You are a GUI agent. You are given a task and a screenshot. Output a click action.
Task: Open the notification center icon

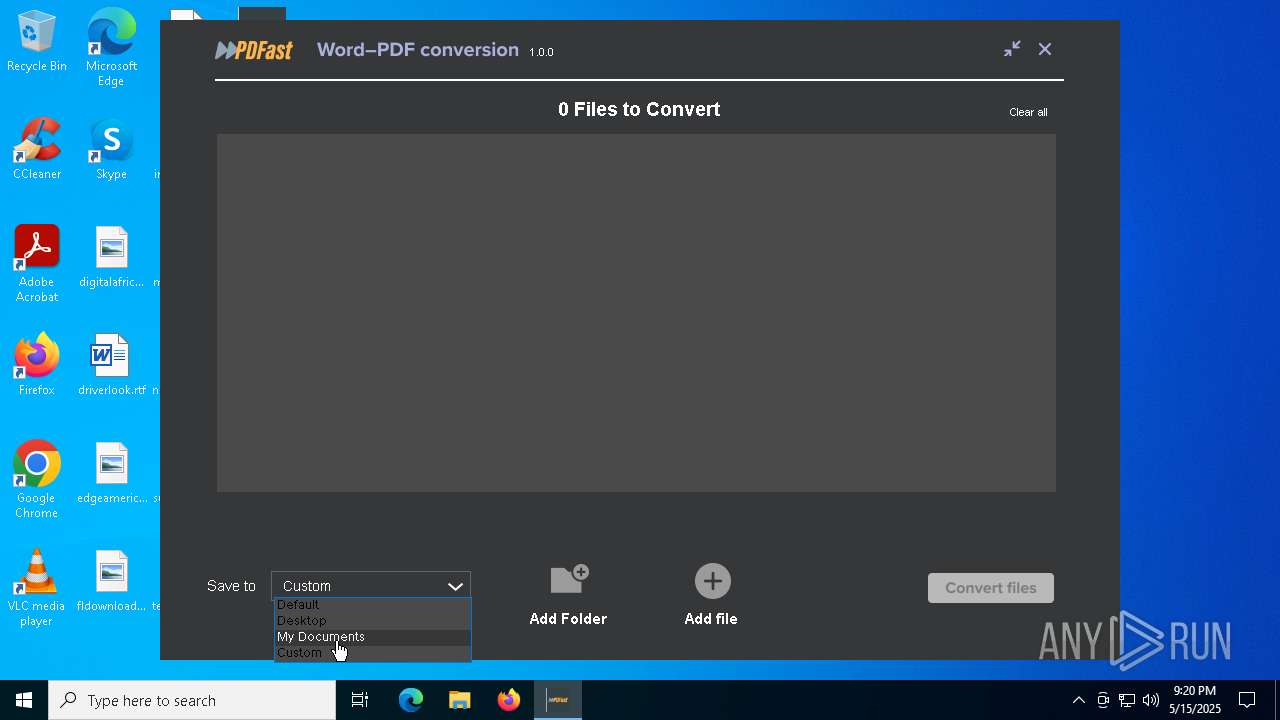[x=1247, y=700]
